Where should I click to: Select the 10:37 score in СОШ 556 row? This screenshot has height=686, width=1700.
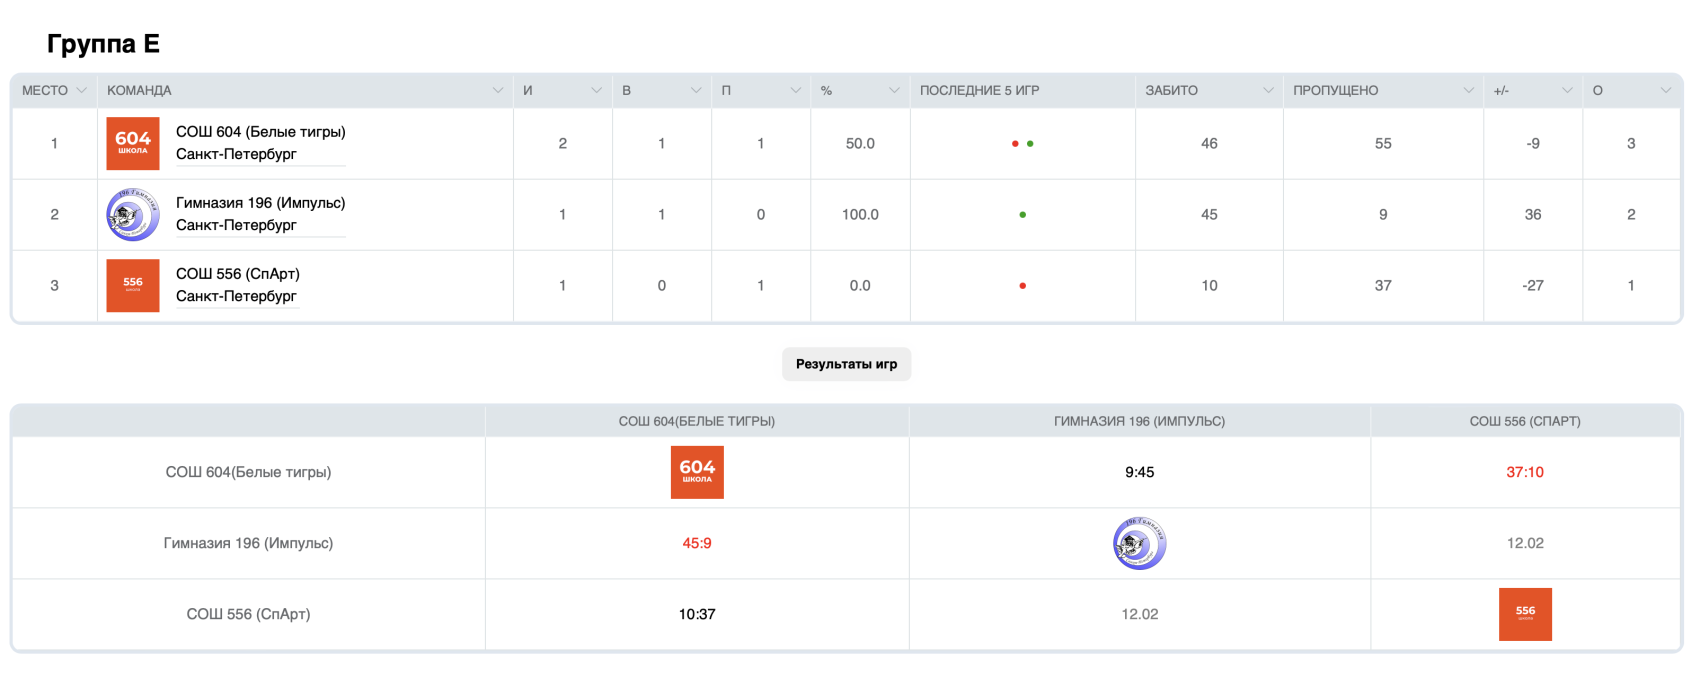697,614
